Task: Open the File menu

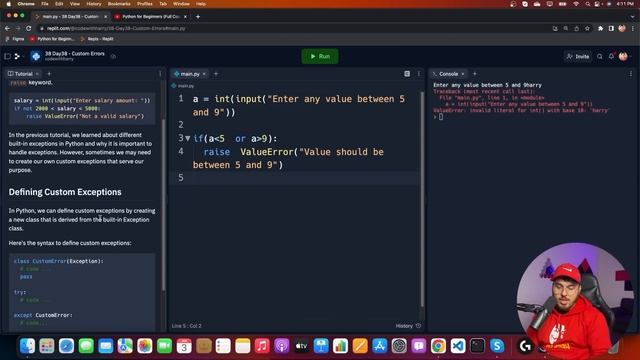Action: click(x=45, y=4)
